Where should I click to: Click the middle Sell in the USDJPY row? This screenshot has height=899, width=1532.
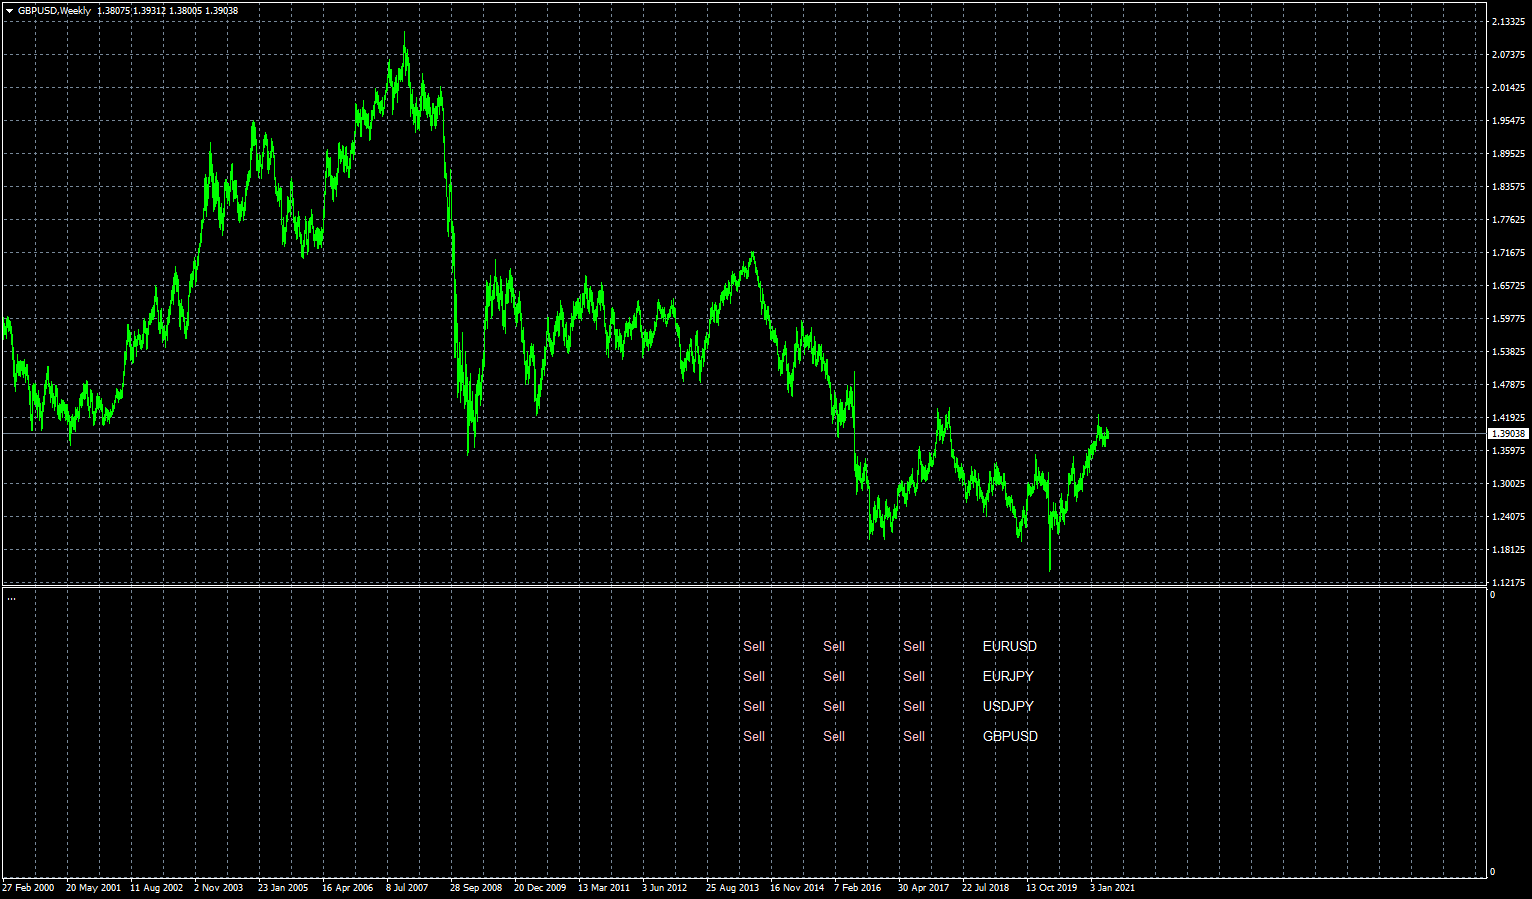tap(834, 706)
